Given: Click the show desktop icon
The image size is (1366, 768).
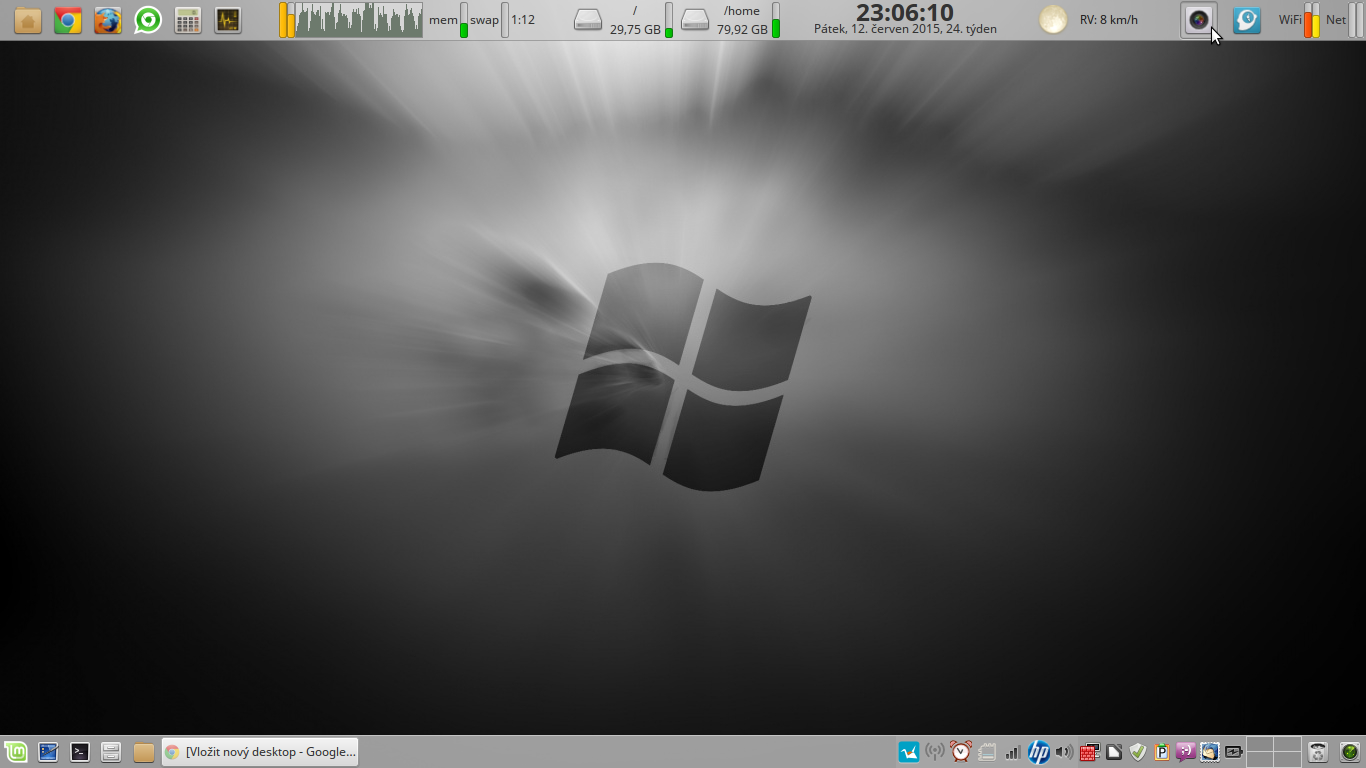Looking at the screenshot, I should (x=48, y=752).
